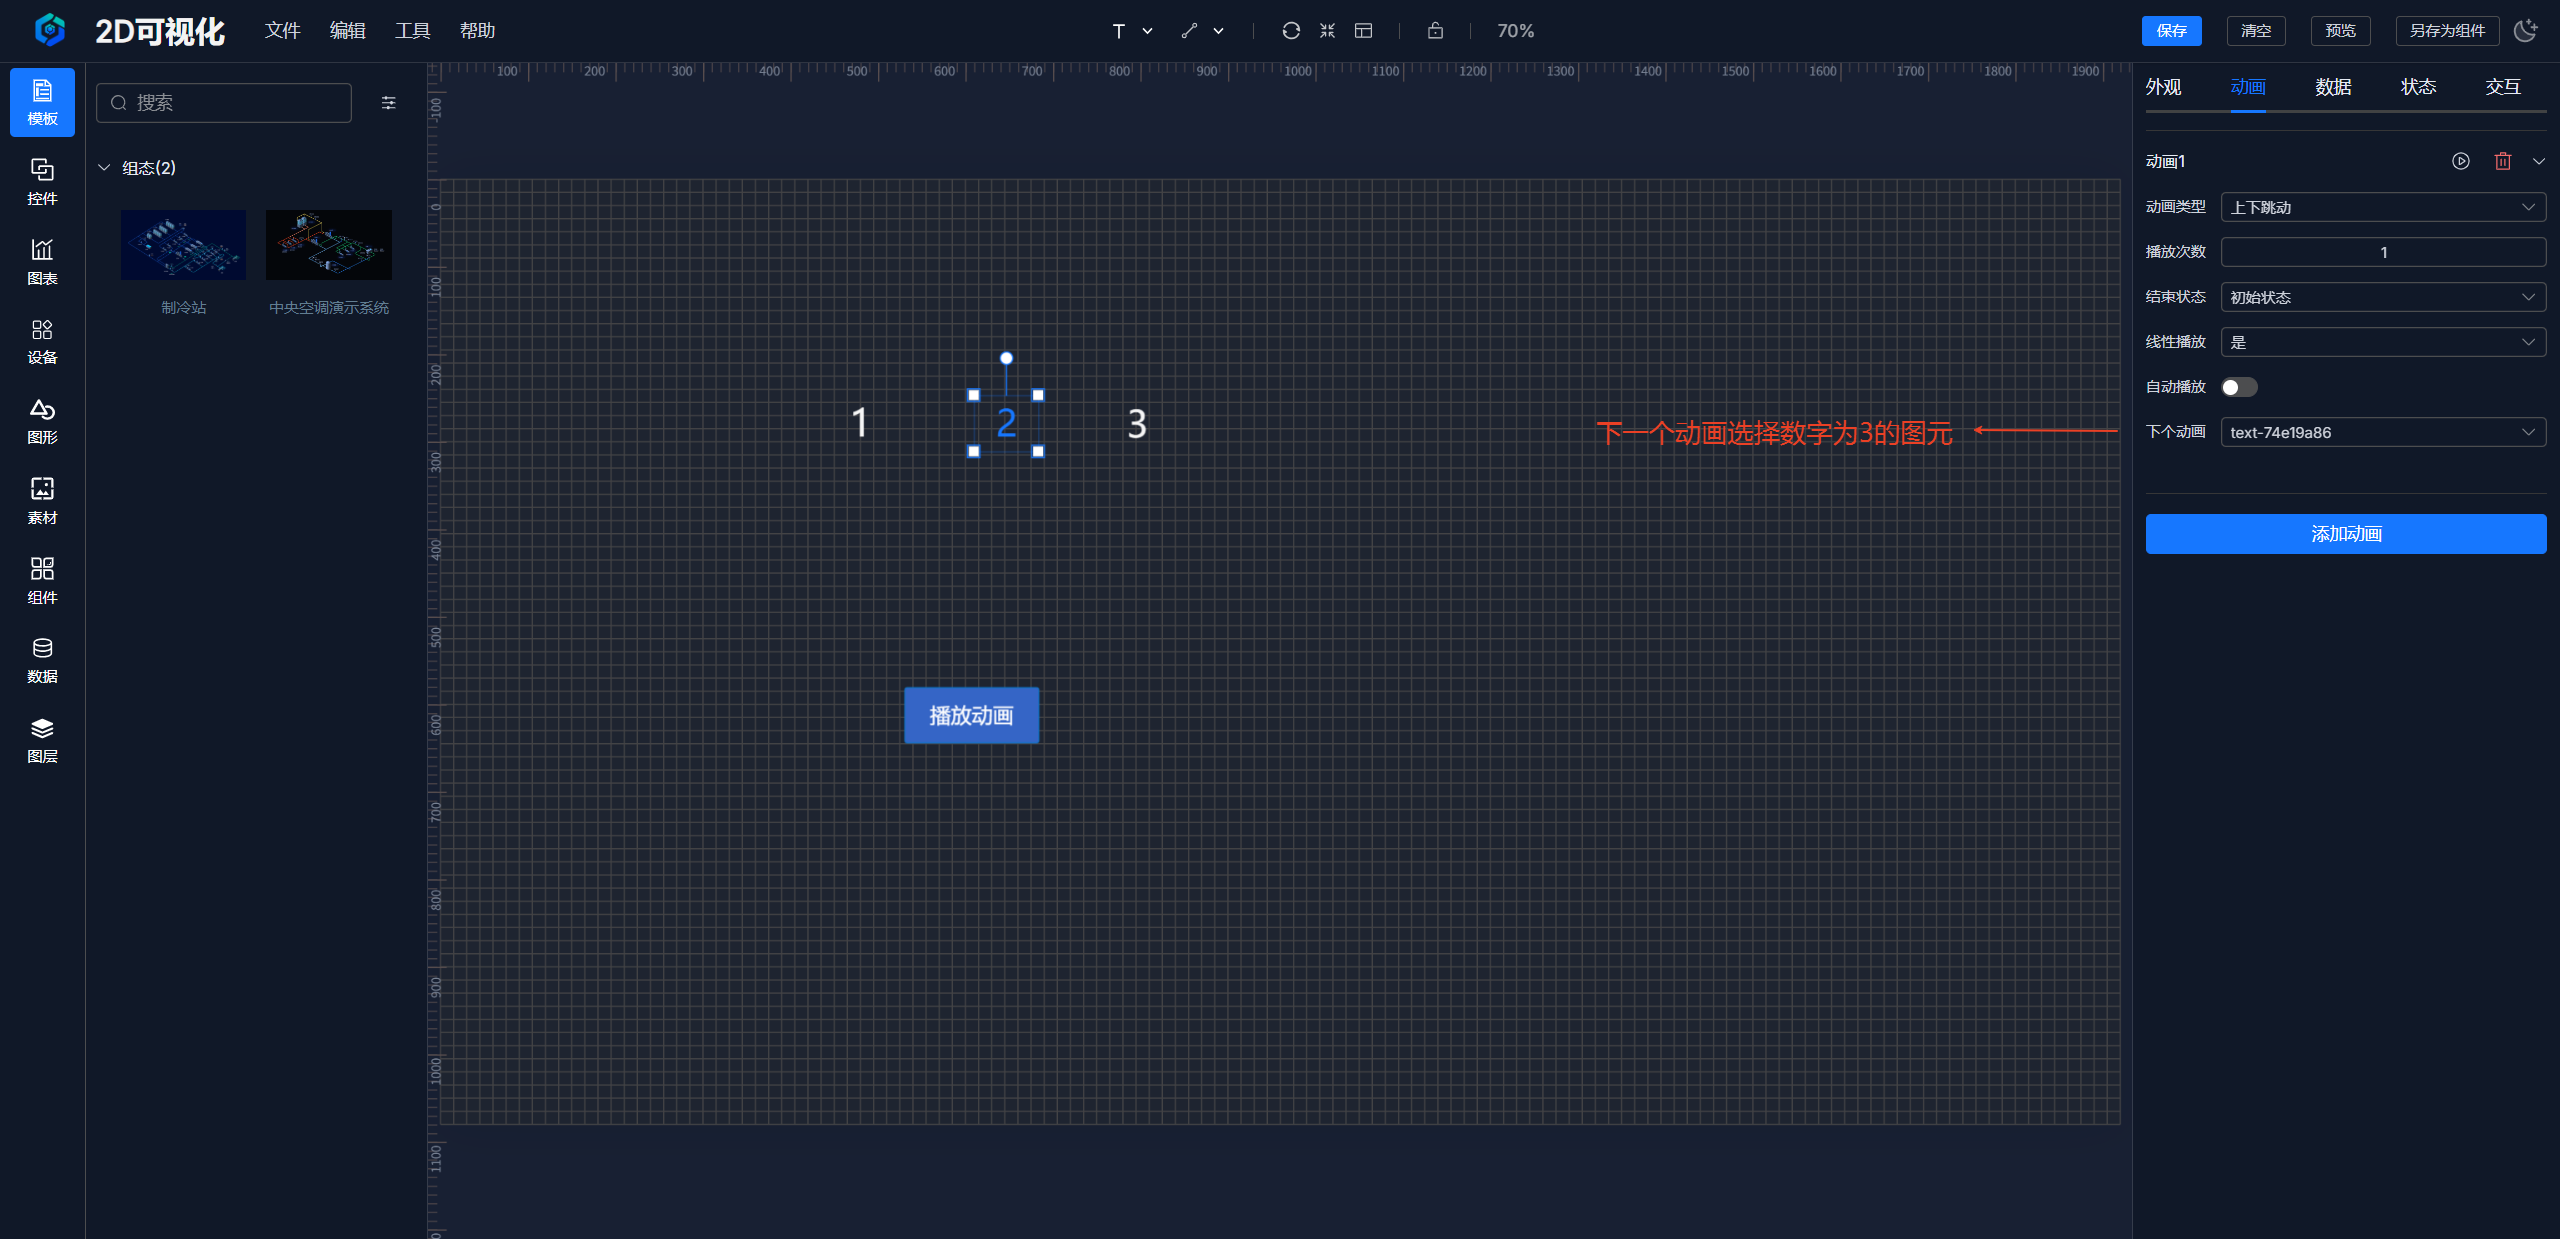Click the 保存 save button

tap(2171, 31)
